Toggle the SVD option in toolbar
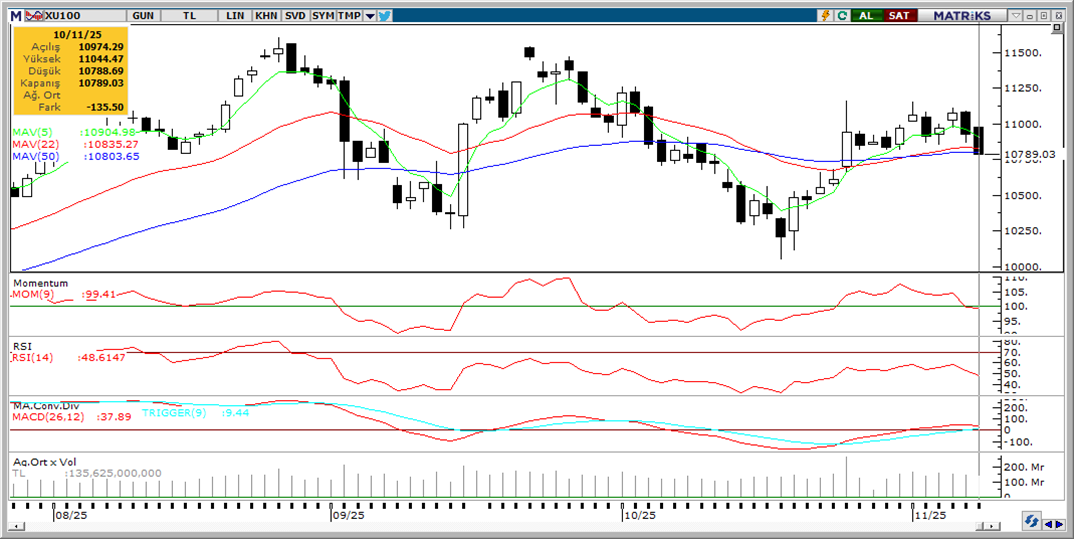1074x539 pixels. (295, 16)
